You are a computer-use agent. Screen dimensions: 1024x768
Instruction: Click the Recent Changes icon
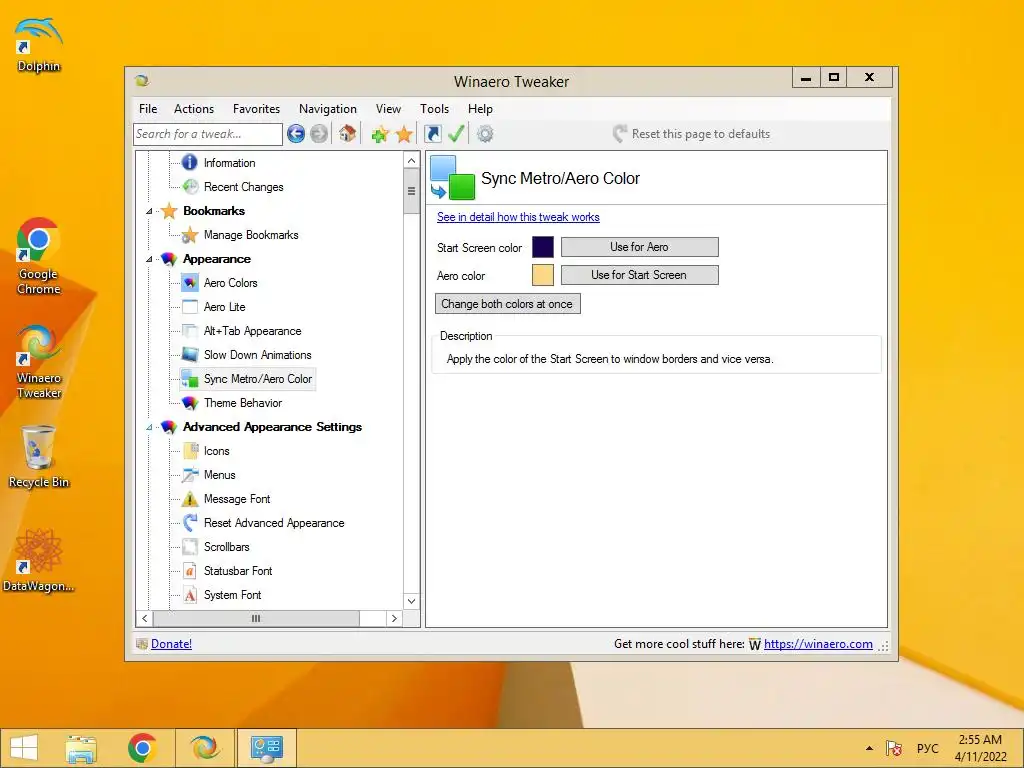tap(190, 186)
